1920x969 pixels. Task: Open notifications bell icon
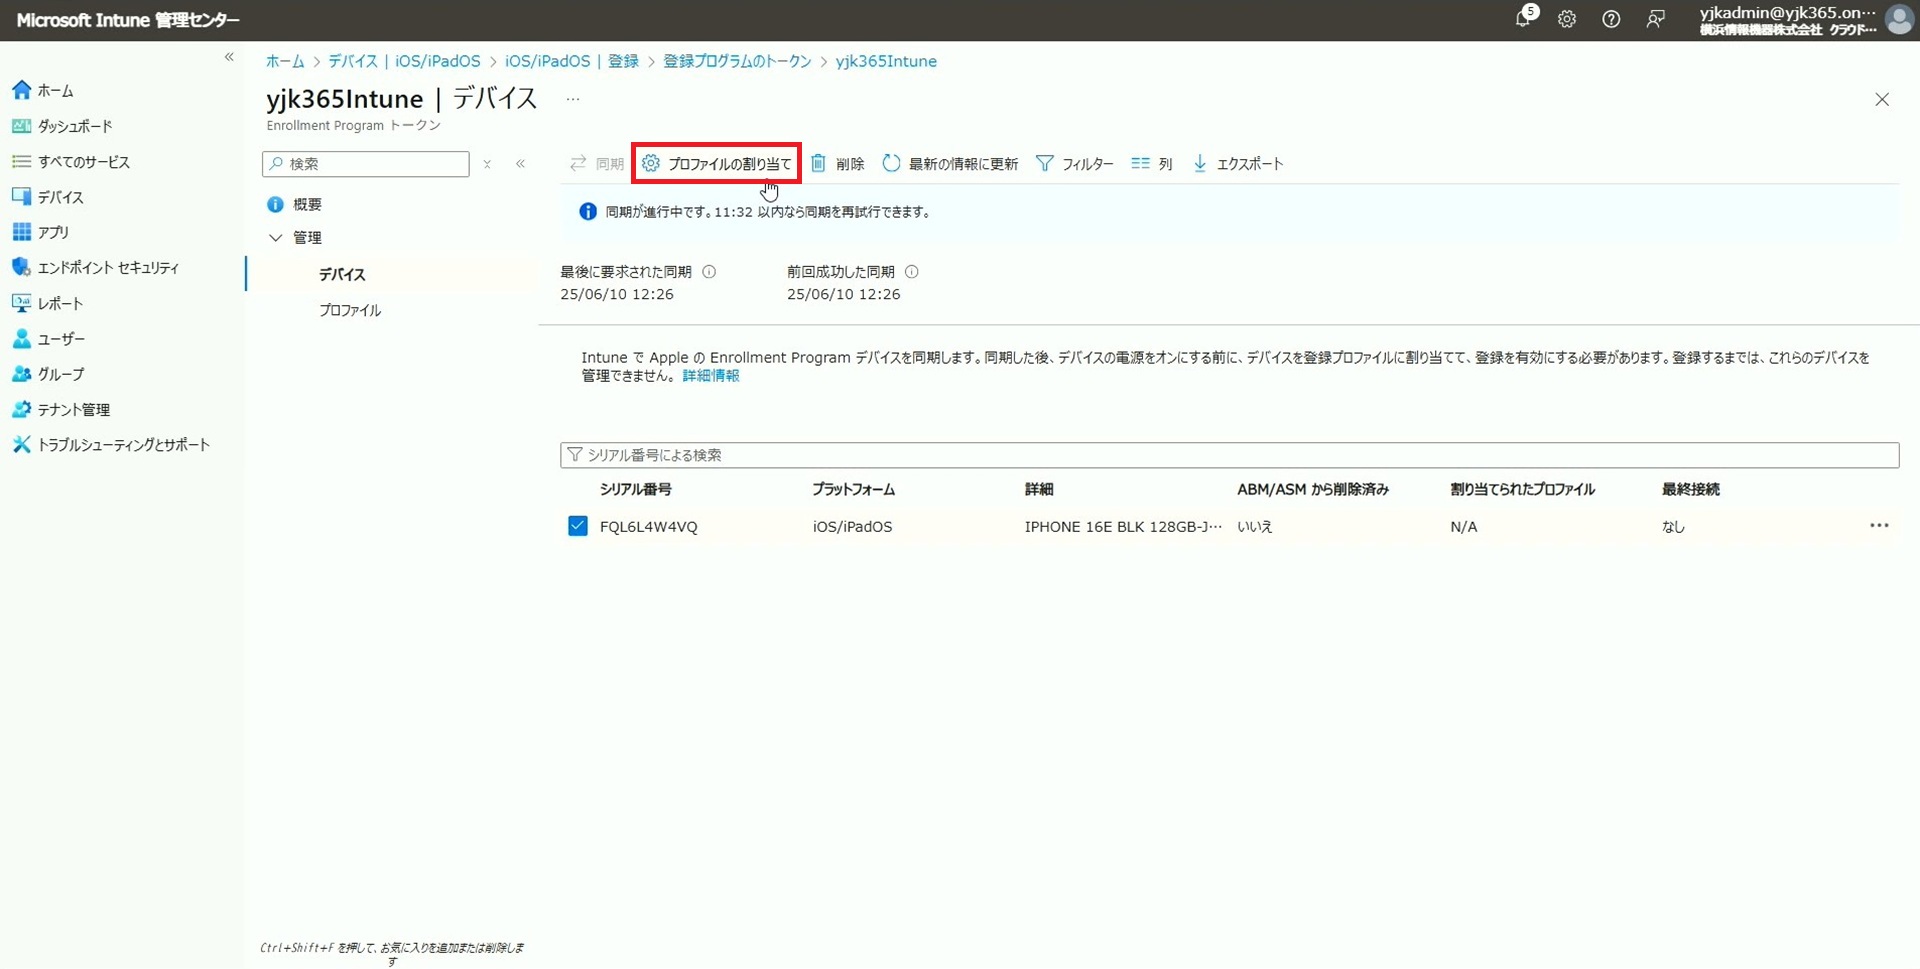tap(1523, 18)
